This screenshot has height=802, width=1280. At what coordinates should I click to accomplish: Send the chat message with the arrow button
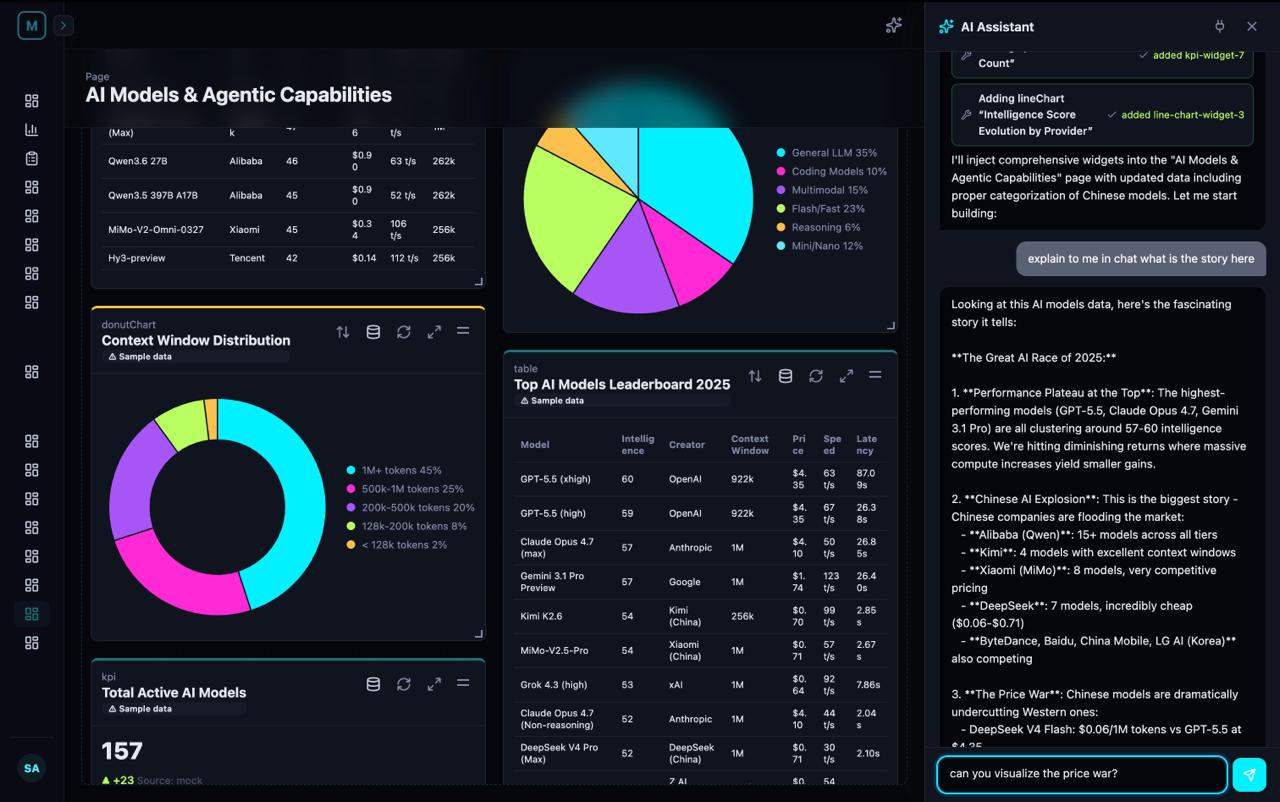point(1249,775)
